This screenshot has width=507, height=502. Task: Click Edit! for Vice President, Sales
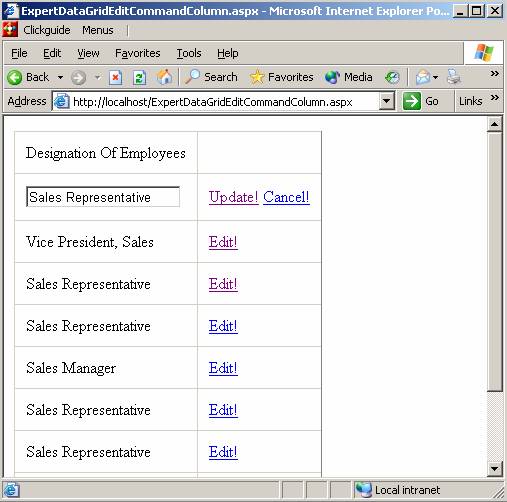[223, 242]
